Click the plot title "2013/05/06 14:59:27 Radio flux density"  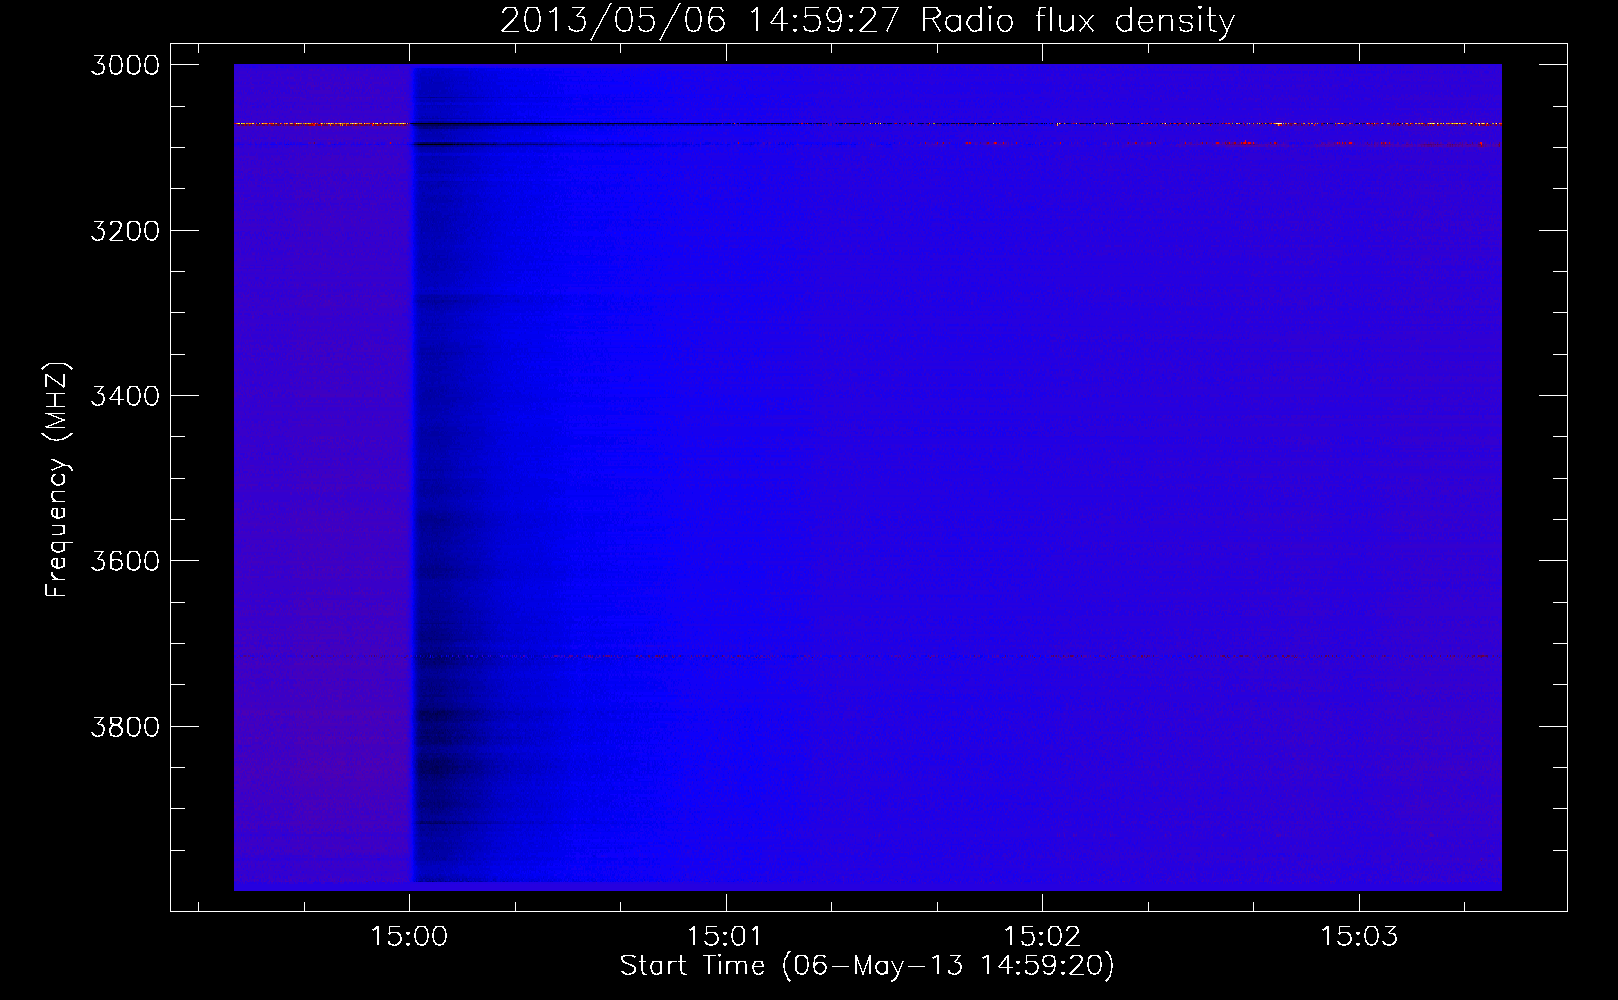coord(867,21)
